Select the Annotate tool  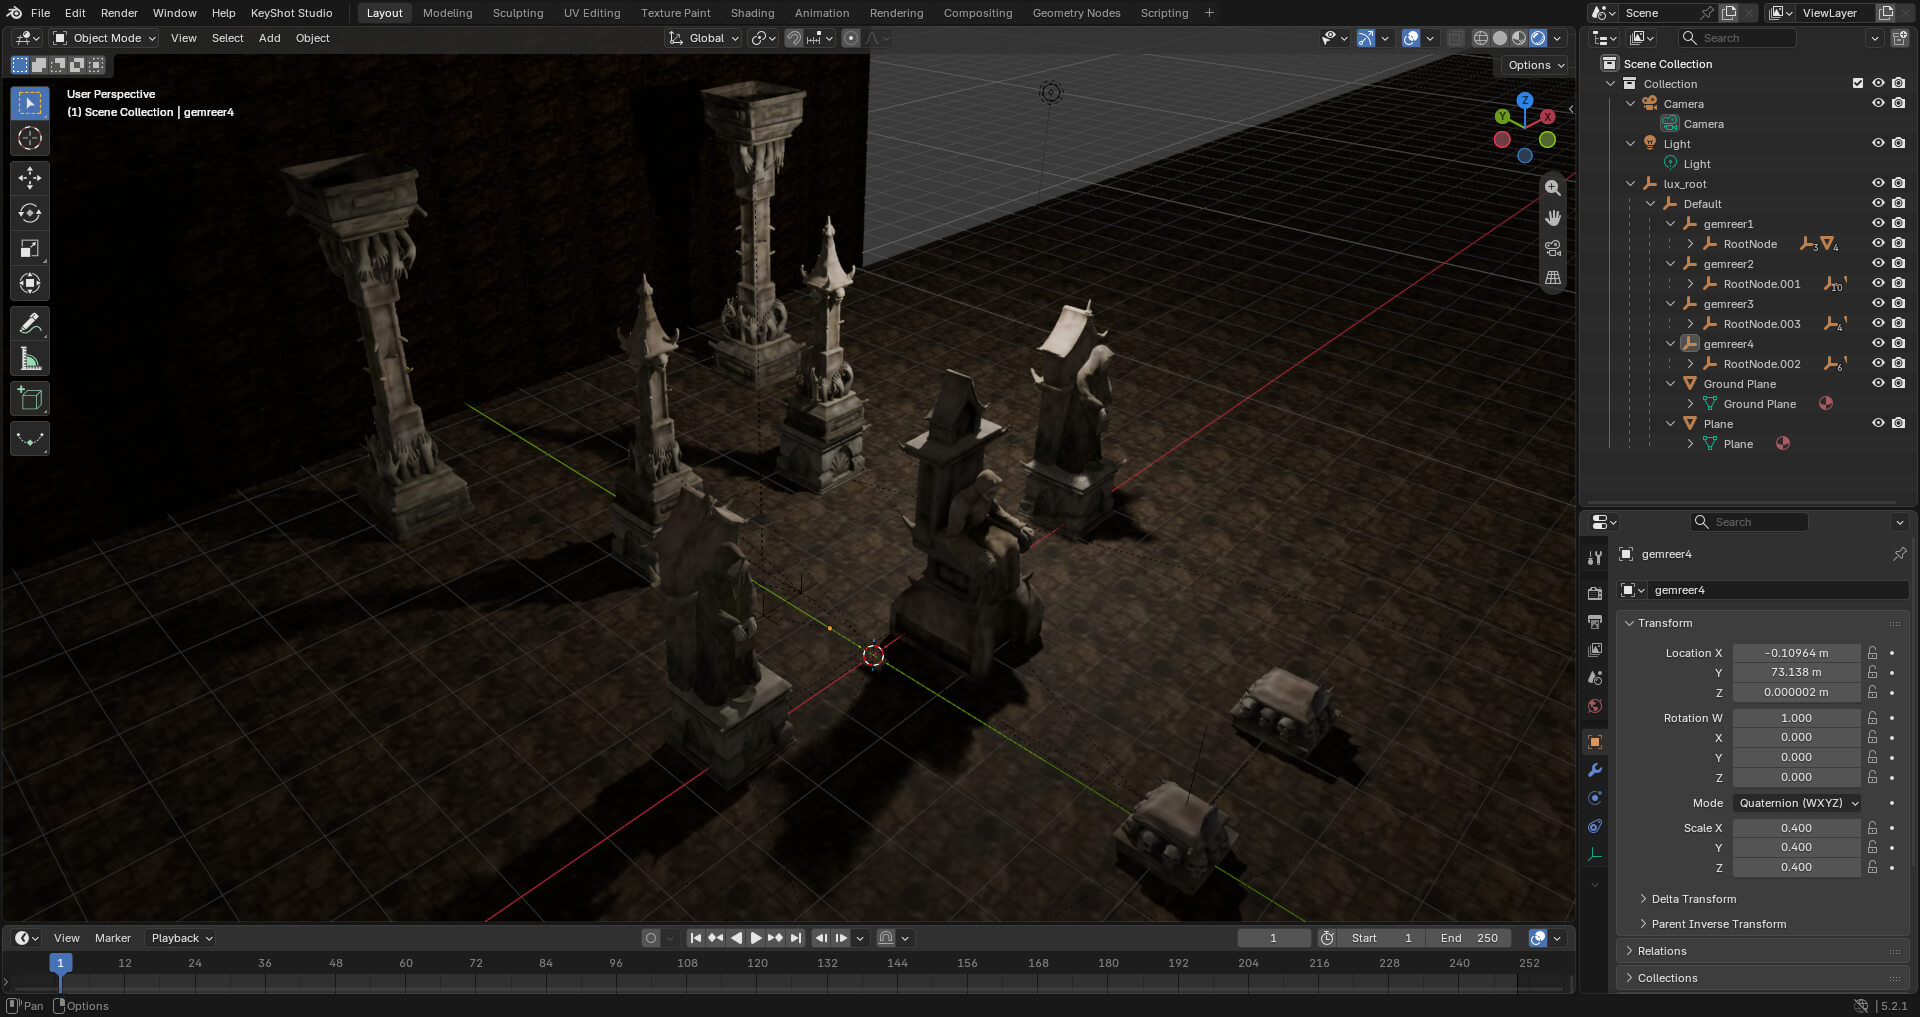(x=30, y=324)
